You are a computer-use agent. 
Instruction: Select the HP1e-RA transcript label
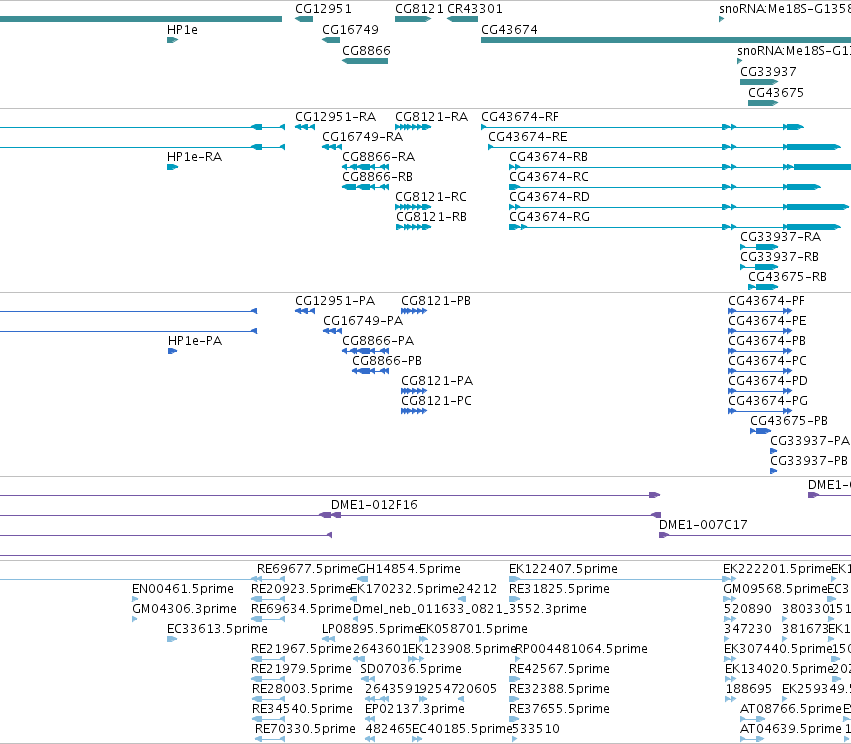coord(194,157)
